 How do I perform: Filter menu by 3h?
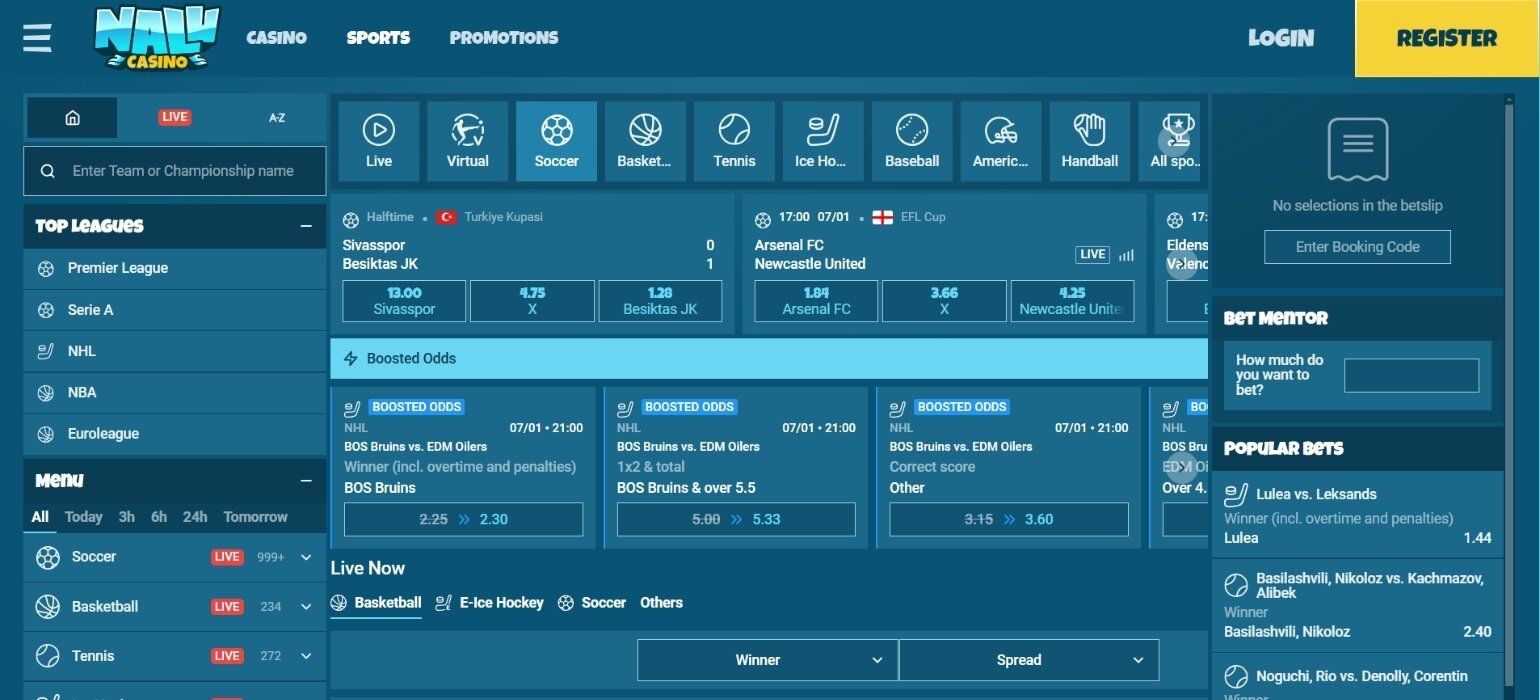pyautogui.click(x=127, y=517)
